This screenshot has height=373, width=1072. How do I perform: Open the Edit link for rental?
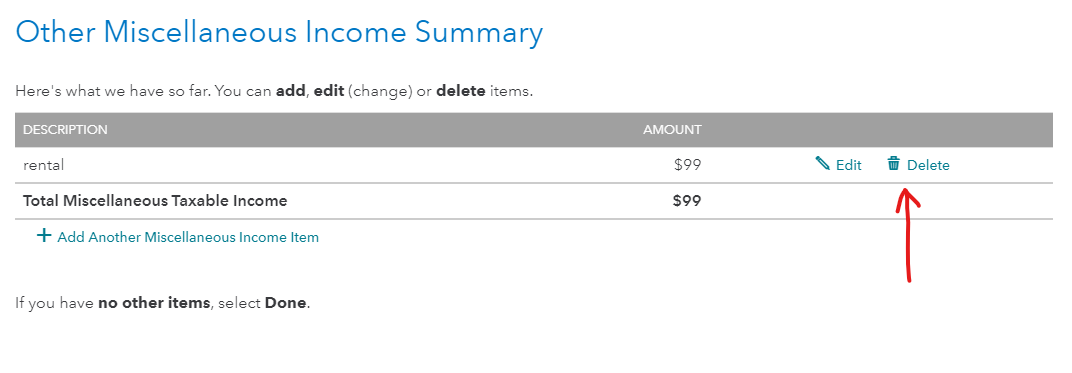848,165
